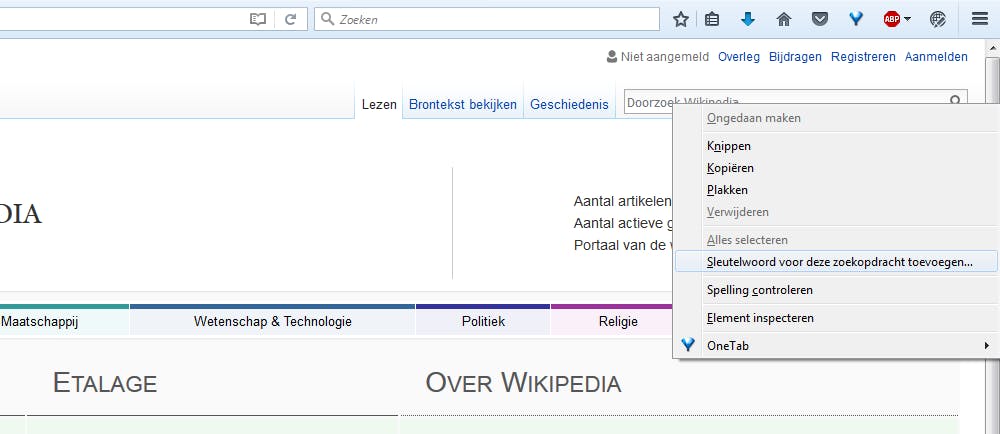
Task: Click the OneTab toolbar icon
Action: [856, 20]
